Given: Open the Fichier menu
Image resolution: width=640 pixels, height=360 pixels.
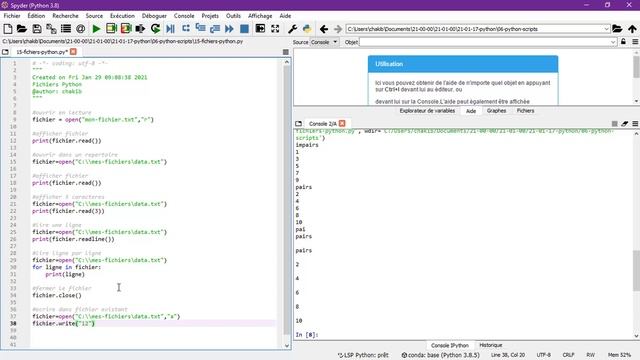Looking at the screenshot, I should coord(12,16).
